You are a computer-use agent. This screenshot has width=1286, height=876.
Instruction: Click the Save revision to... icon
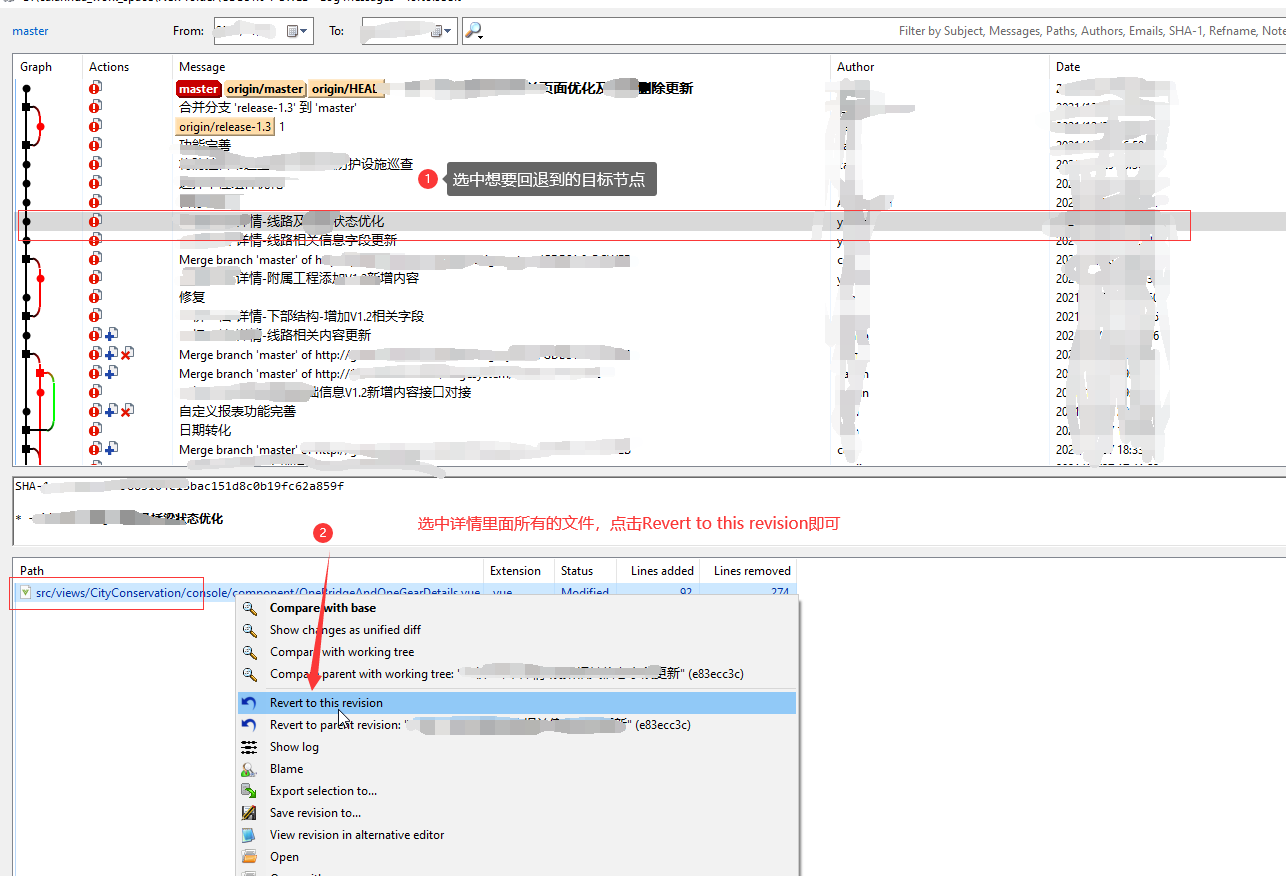click(250, 813)
